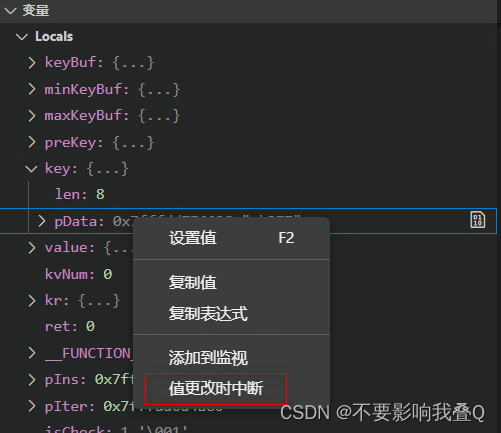Expand the maxKeyBuf variable
The image size is (501, 433).
32,116
